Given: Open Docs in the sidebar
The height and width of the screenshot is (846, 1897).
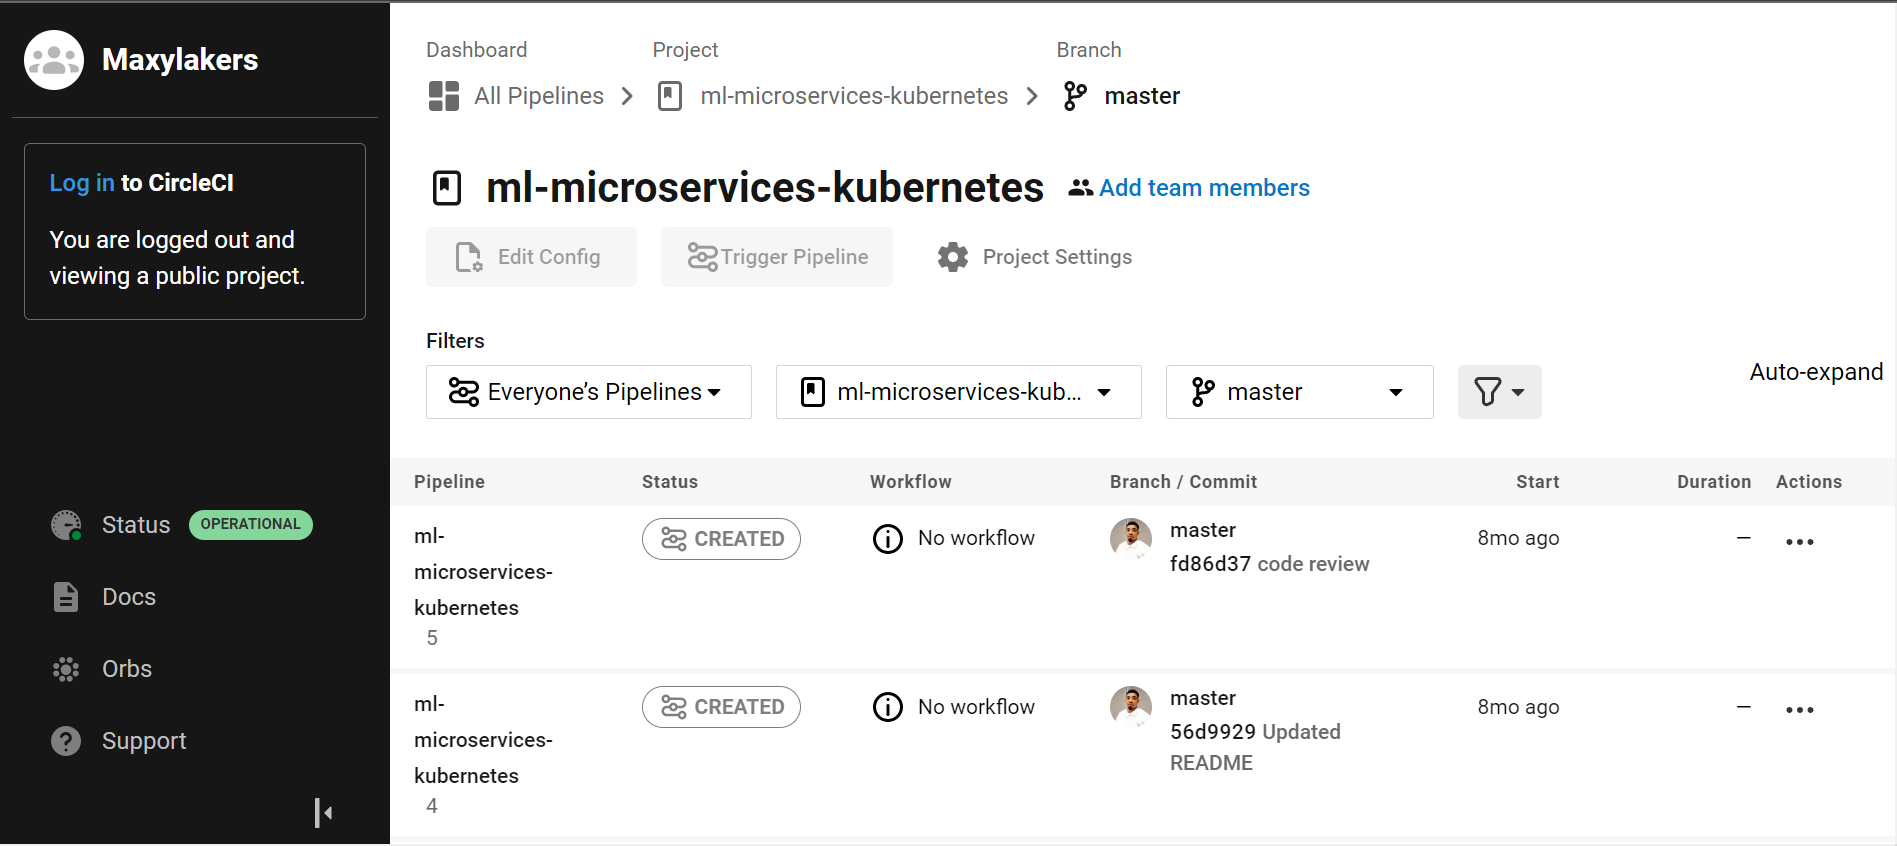Looking at the screenshot, I should tap(128, 597).
